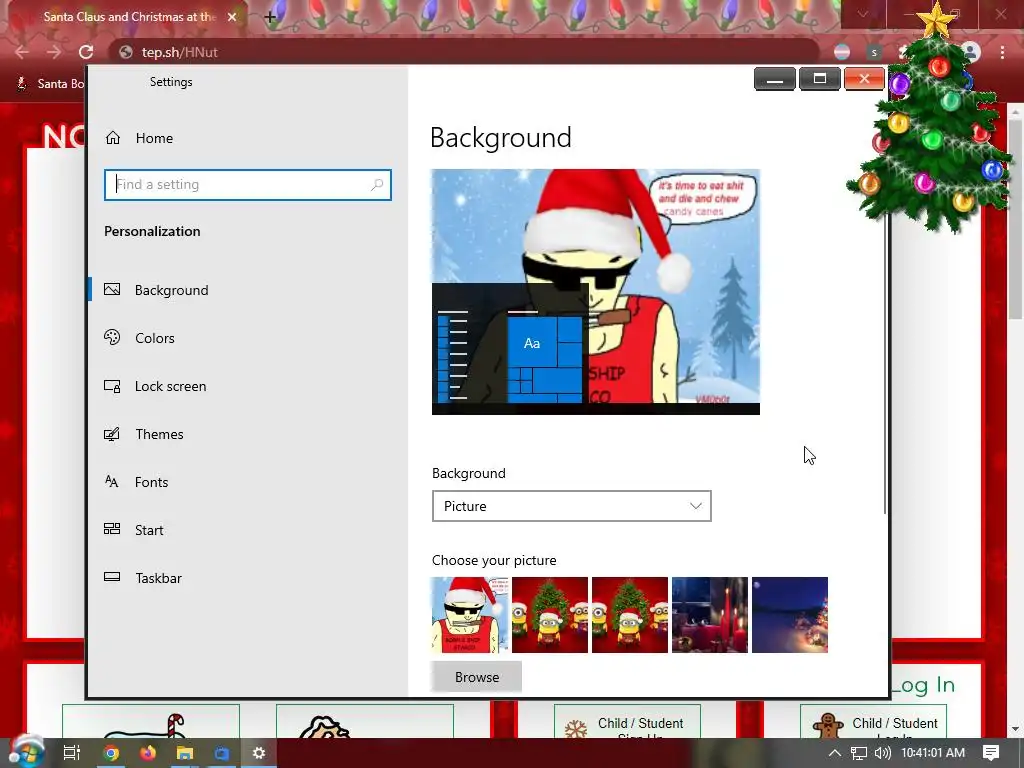This screenshot has height=768, width=1024.
Task: Open Firefox from the taskbar
Action: 148,753
